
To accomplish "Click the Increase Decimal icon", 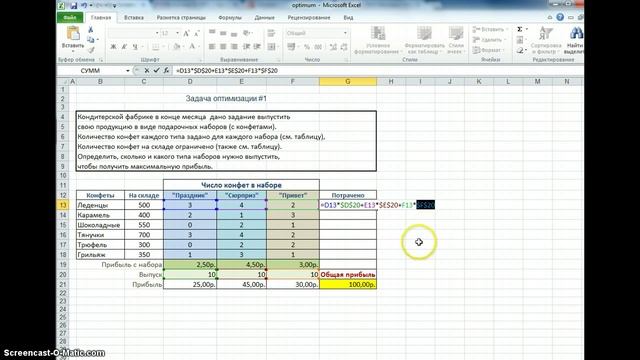I will pos(333,47).
